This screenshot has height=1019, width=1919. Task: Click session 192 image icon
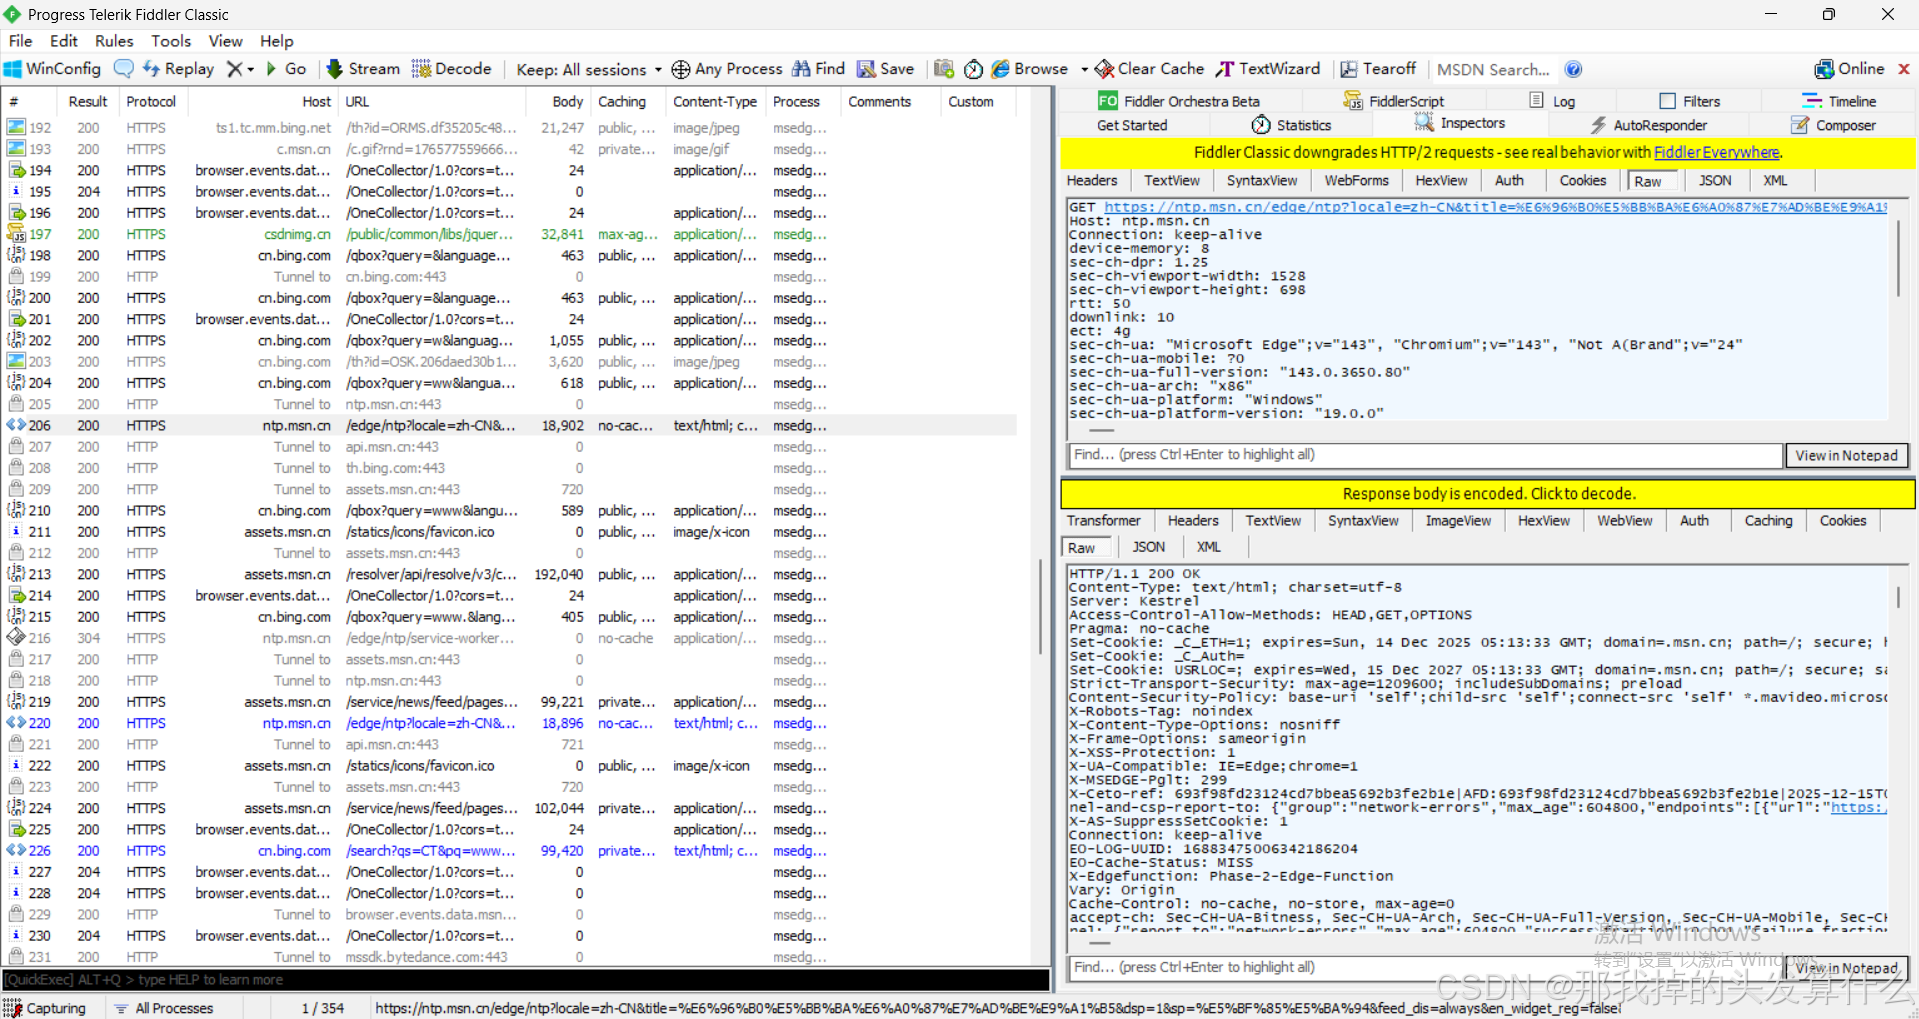click(16, 128)
